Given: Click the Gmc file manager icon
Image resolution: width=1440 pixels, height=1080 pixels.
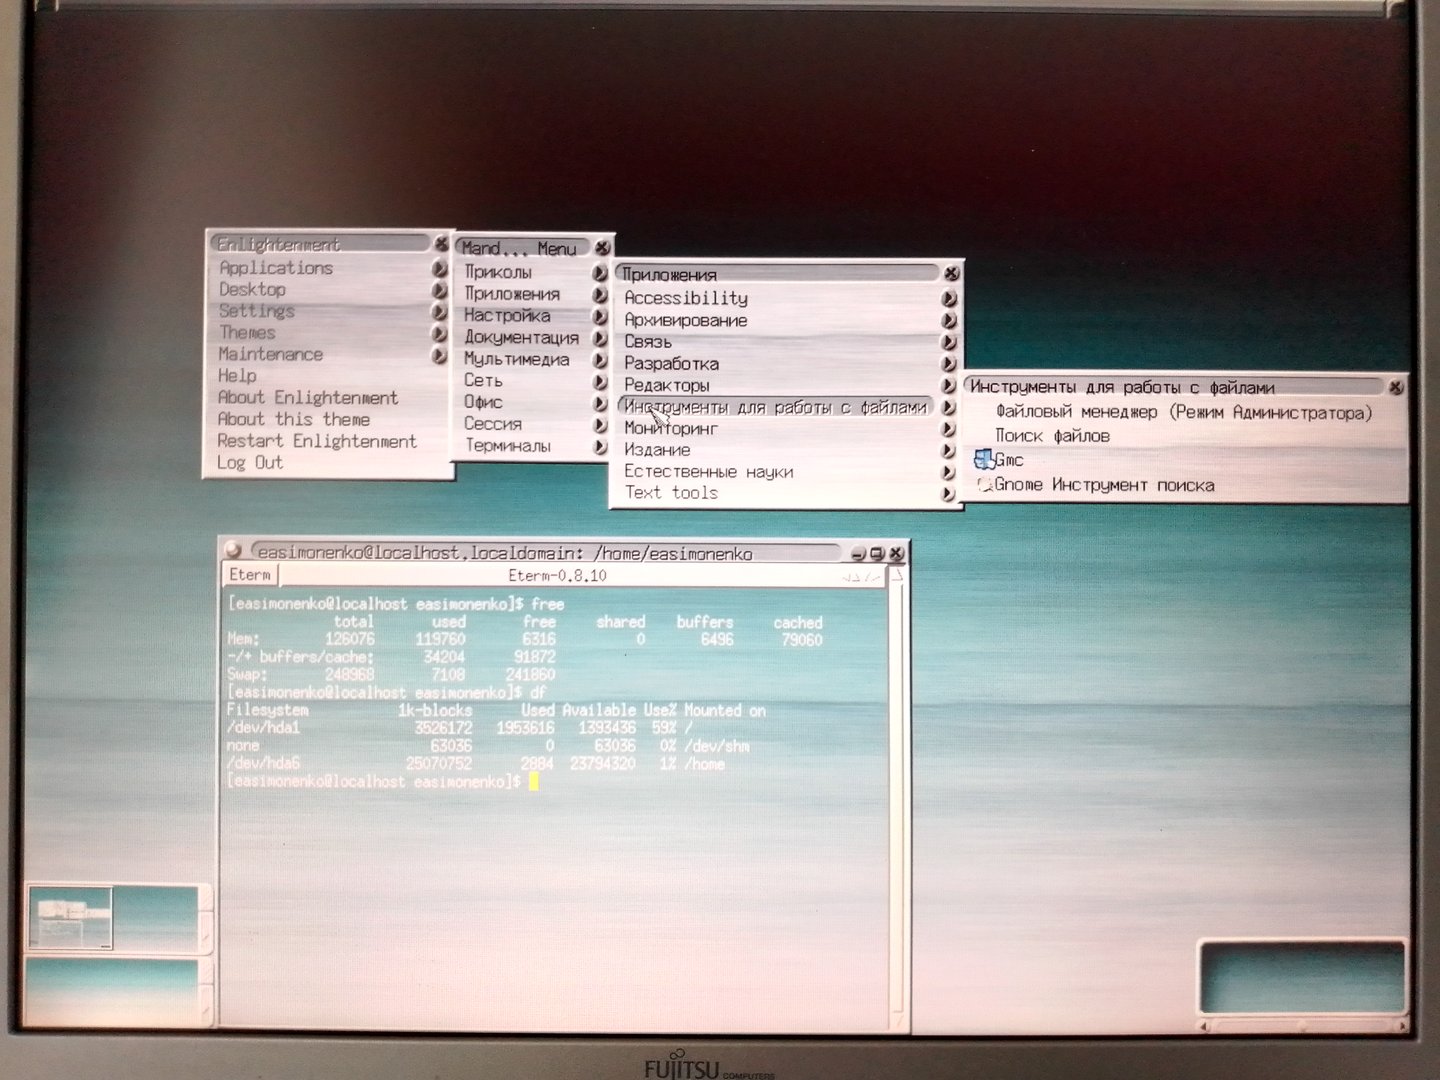Looking at the screenshot, I should click(984, 460).
